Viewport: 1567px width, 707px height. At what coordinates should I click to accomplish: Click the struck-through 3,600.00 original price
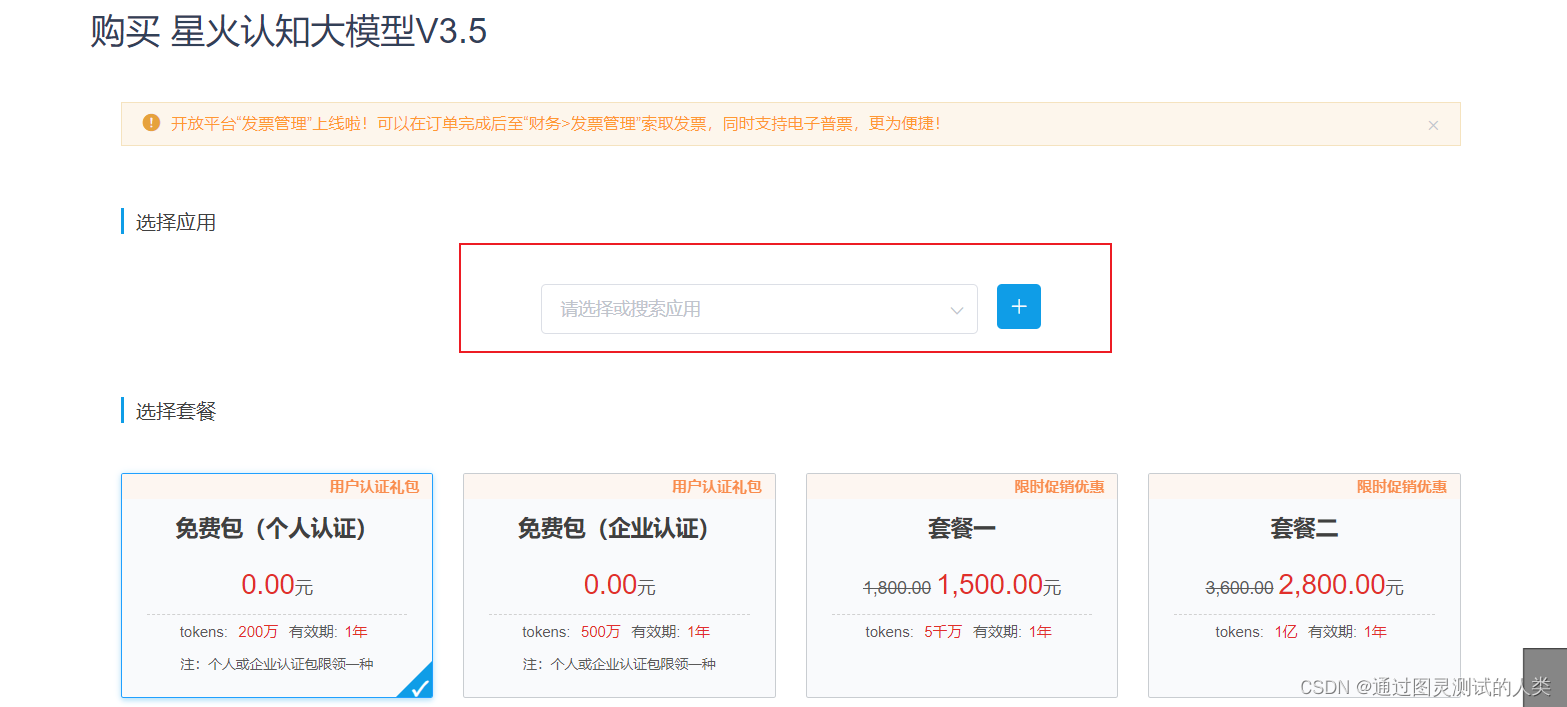point(1239,588)
